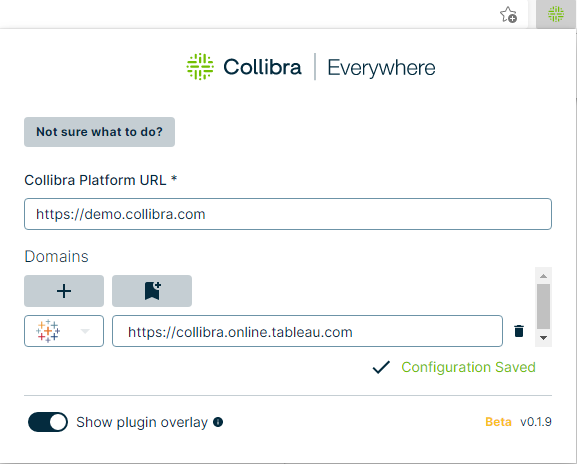Click the Collibra Platform URL input field

point(288,214)
